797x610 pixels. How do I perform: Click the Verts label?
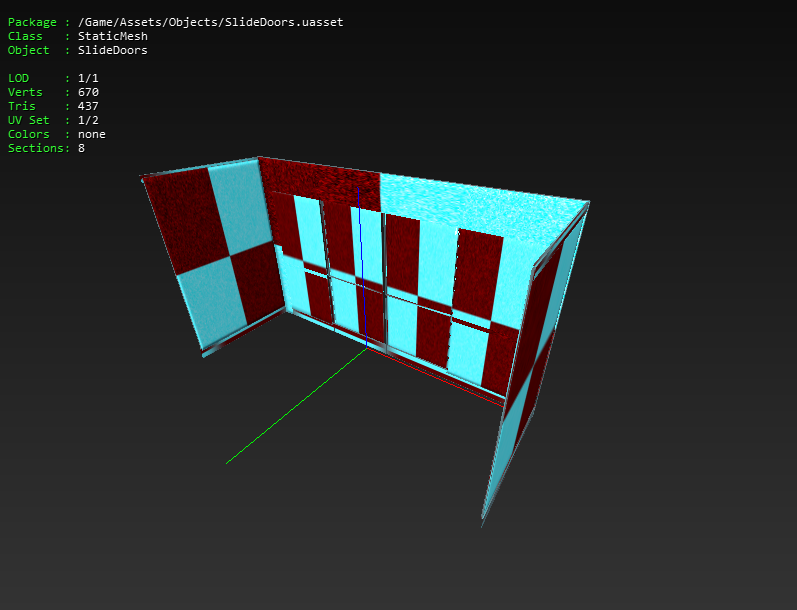pos(25,92)
